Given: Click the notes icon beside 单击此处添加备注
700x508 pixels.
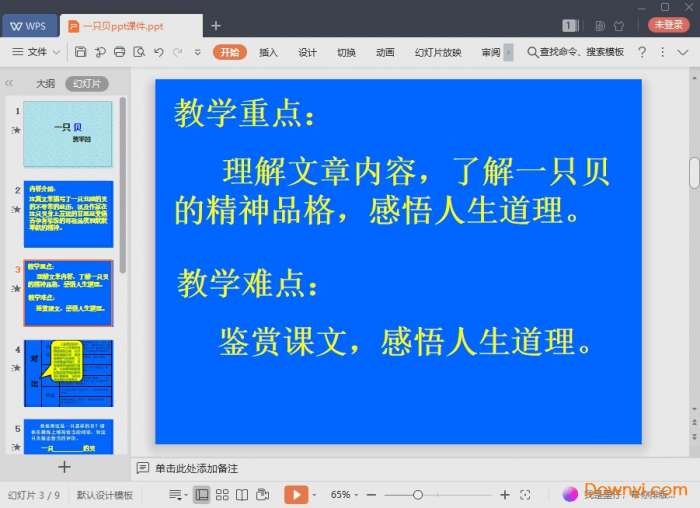Looking at the screenshot, I should pos(142,468).
